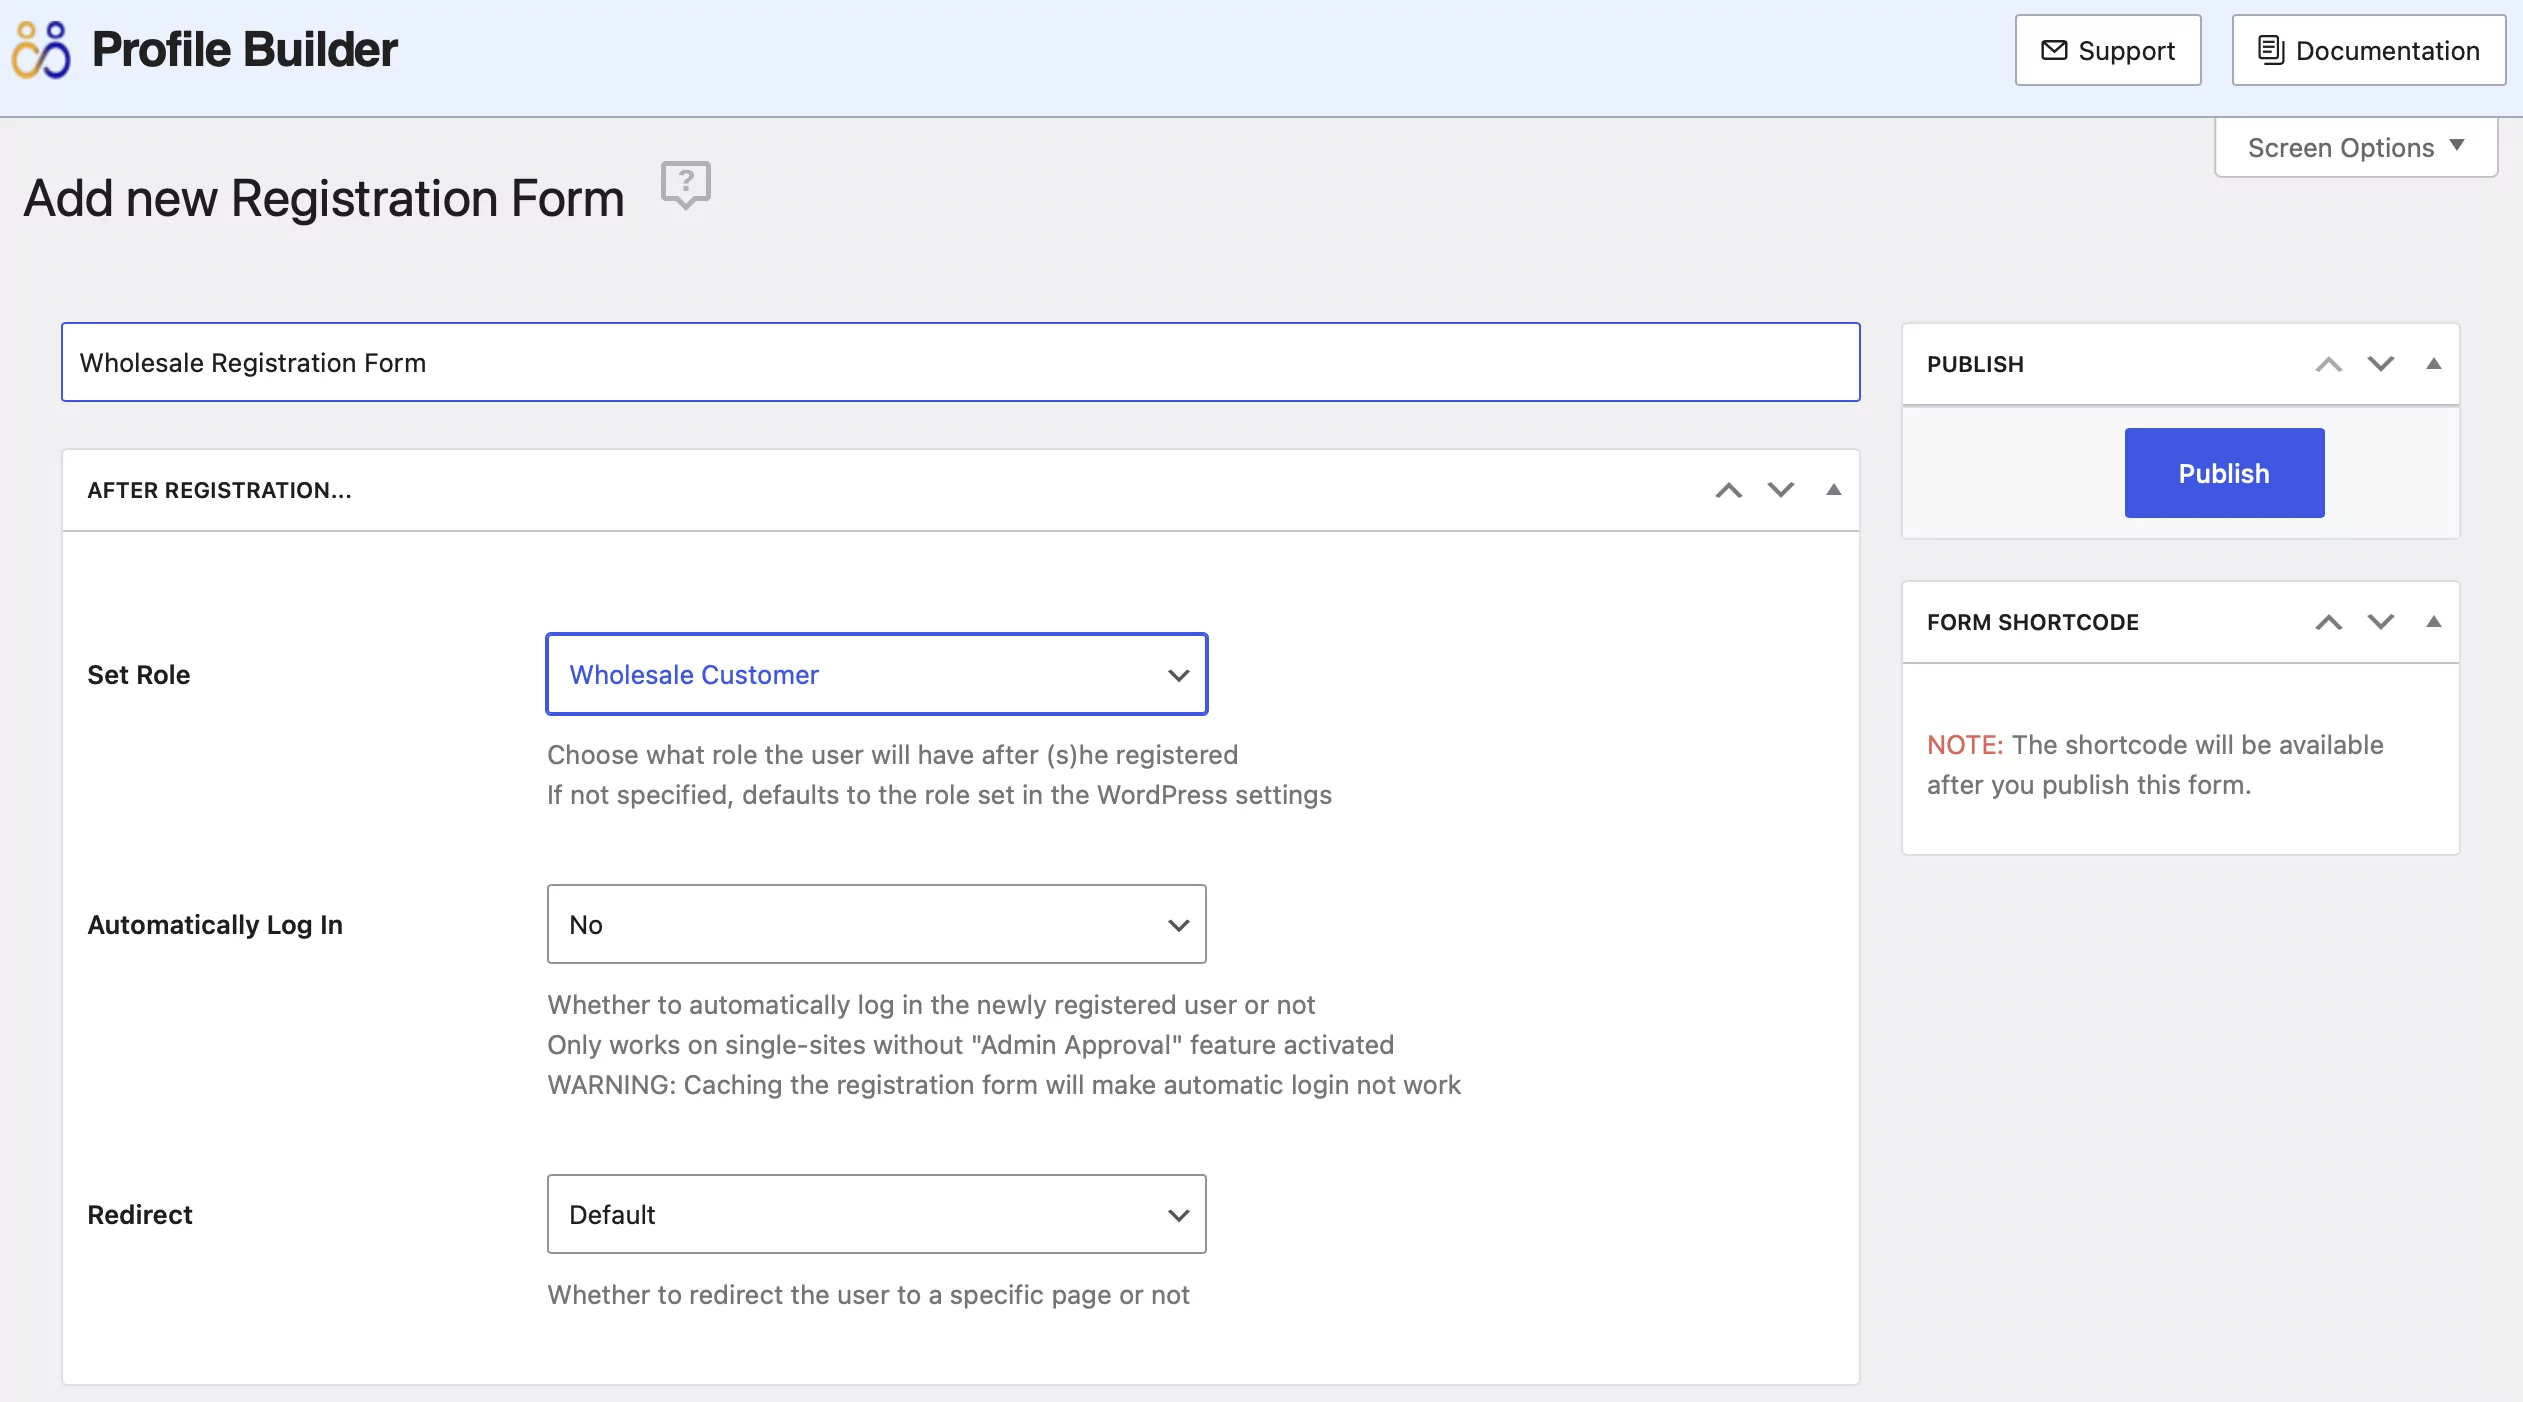This screenshot has height=1402, width=2523.
Task: Click the document icon in the Documentation button
Action: click(x=2270, y=50)
